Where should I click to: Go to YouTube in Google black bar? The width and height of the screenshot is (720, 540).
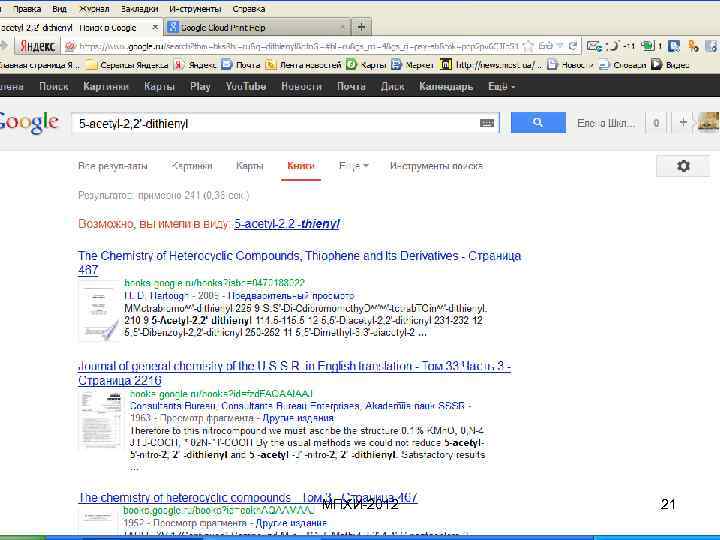[x=246, y=86]
